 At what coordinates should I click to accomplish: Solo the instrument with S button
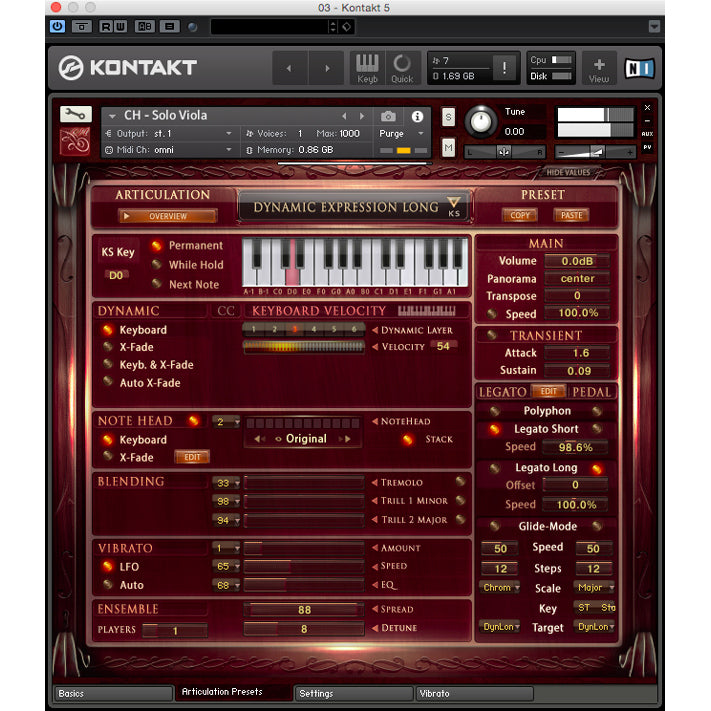pyautogui.click(x=448, y=116)
